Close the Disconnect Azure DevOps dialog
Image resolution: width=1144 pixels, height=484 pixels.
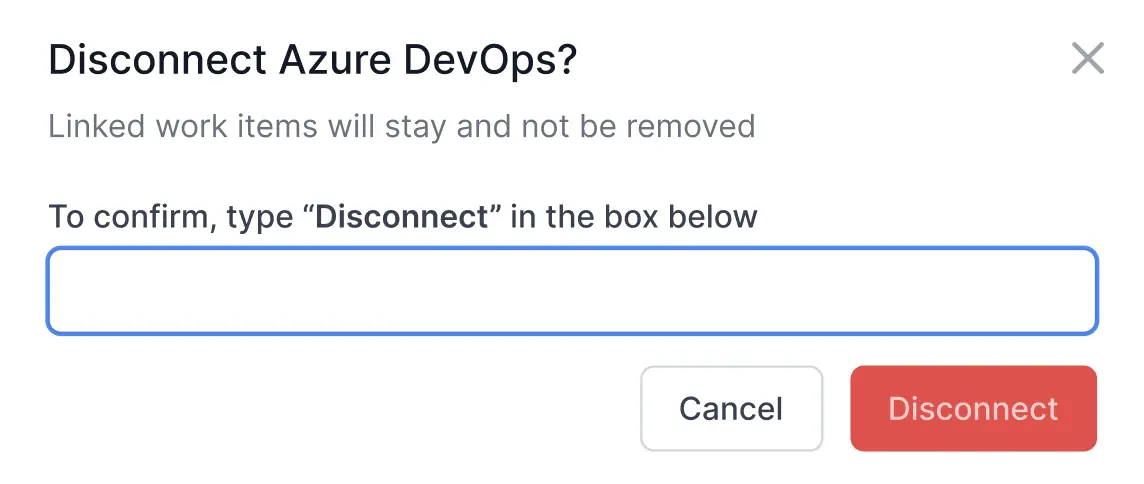pyautogui.click(x=1087, y=59)
